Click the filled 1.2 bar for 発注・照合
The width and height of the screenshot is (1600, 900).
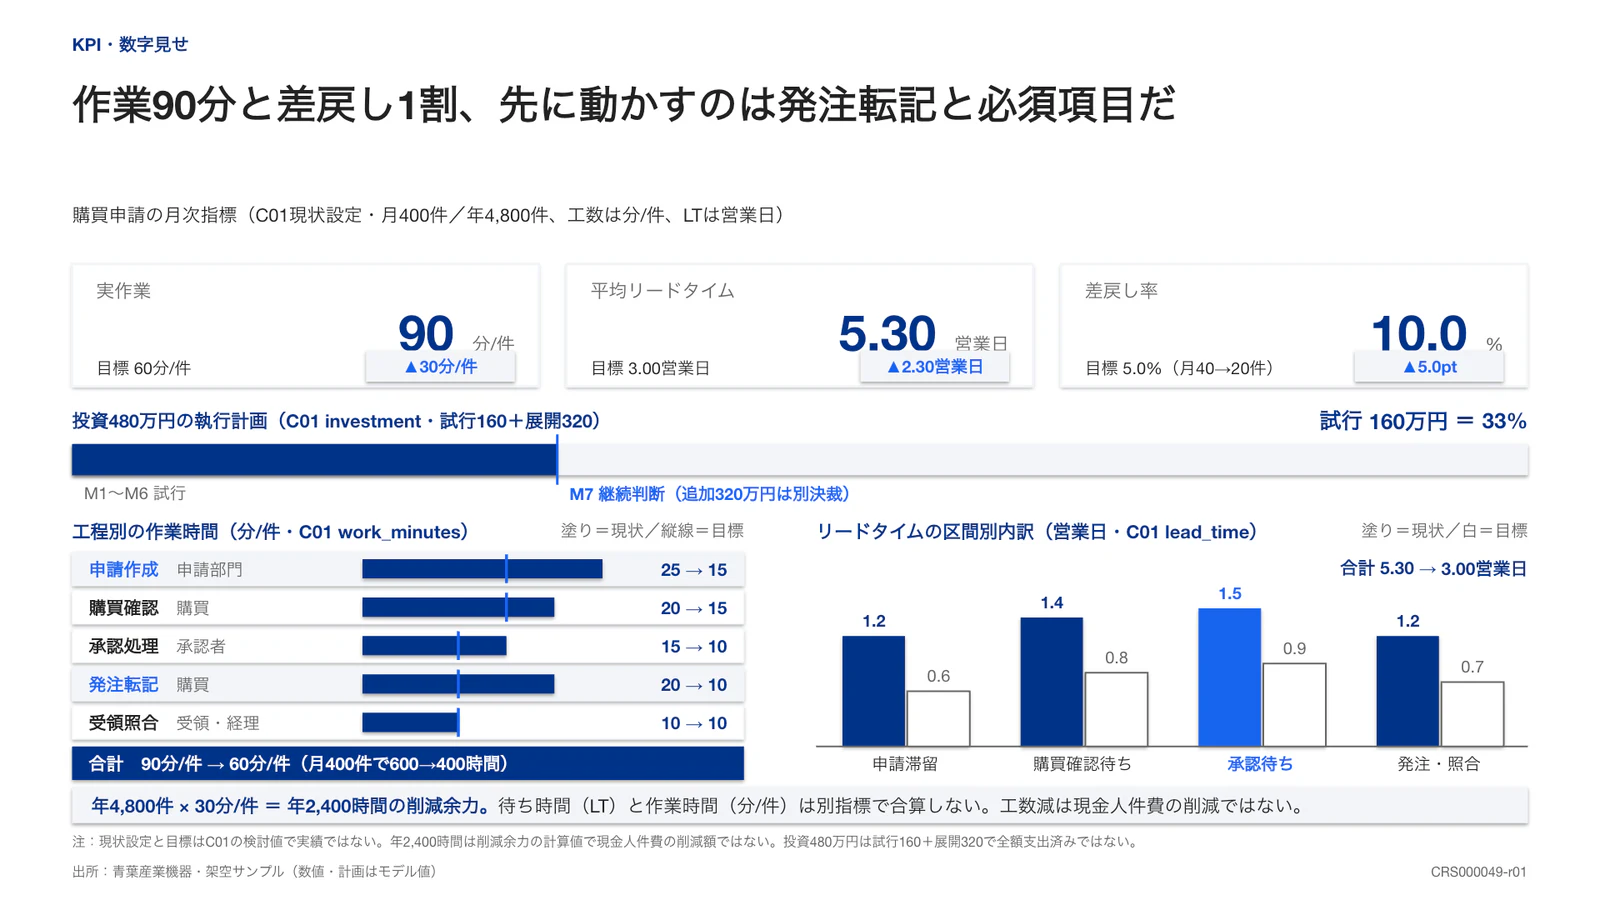pos(1408,691)
